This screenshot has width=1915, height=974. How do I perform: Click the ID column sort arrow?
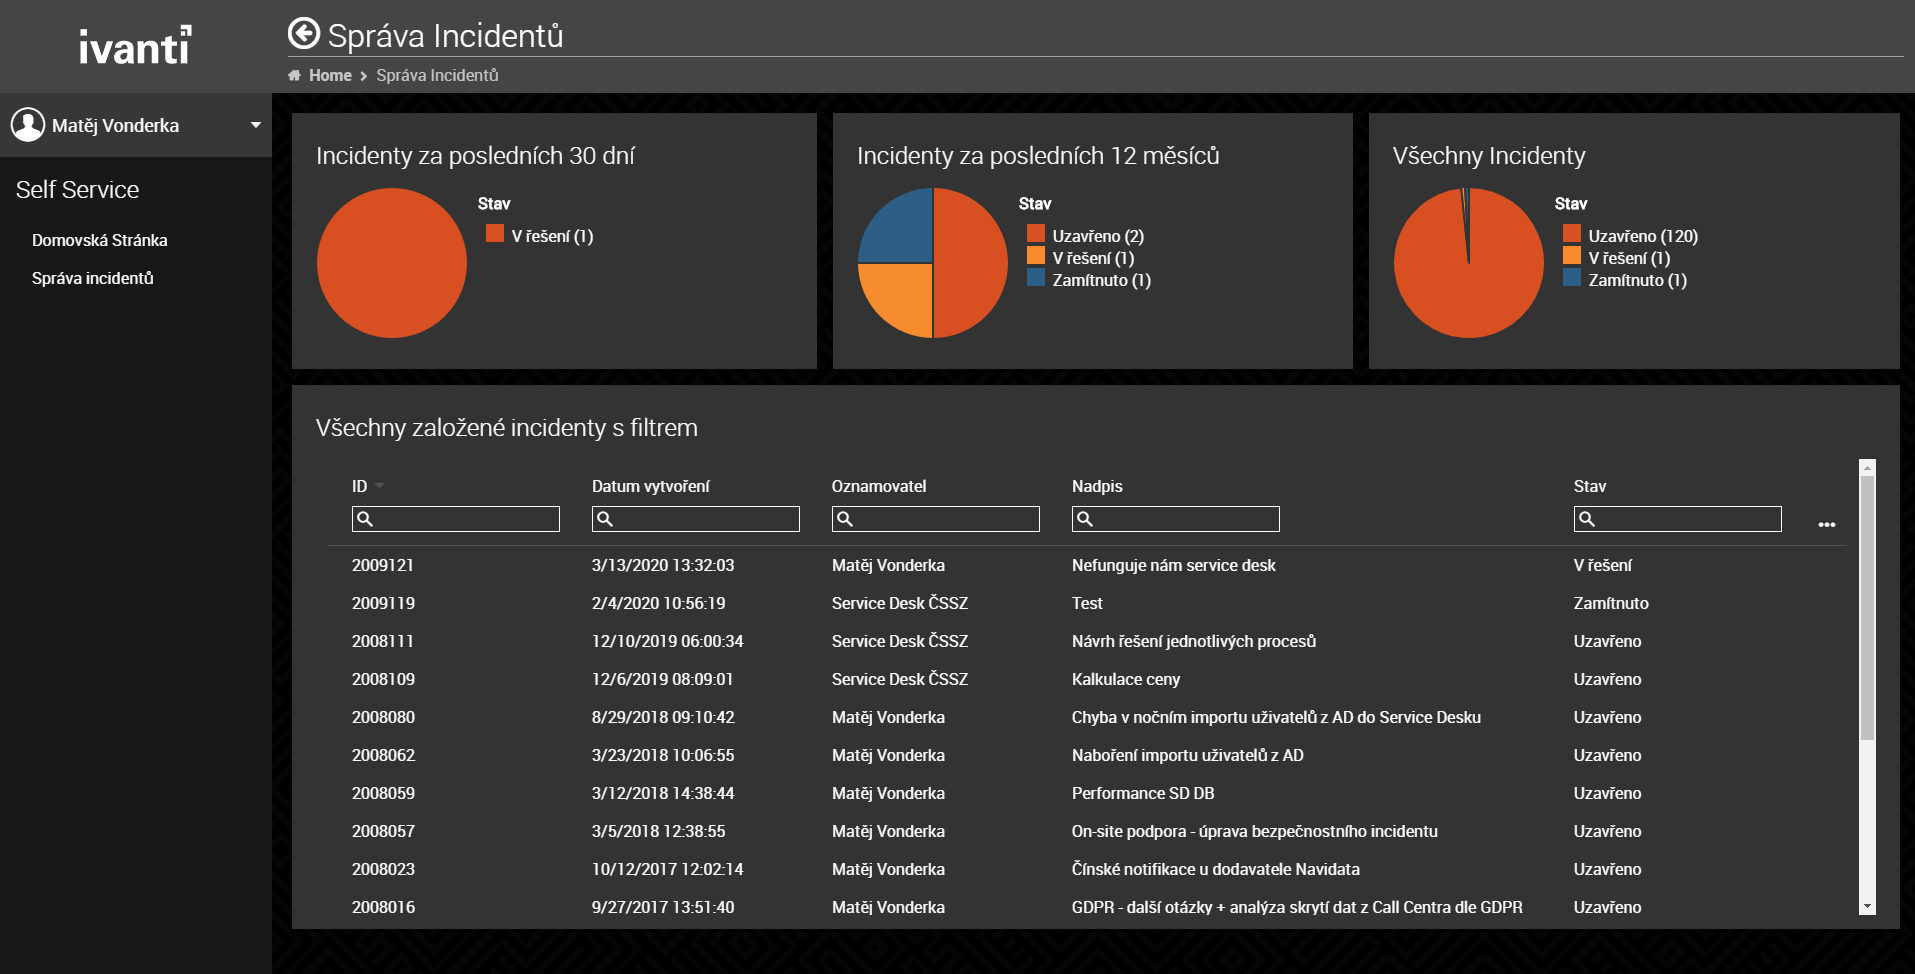point(380,486)
